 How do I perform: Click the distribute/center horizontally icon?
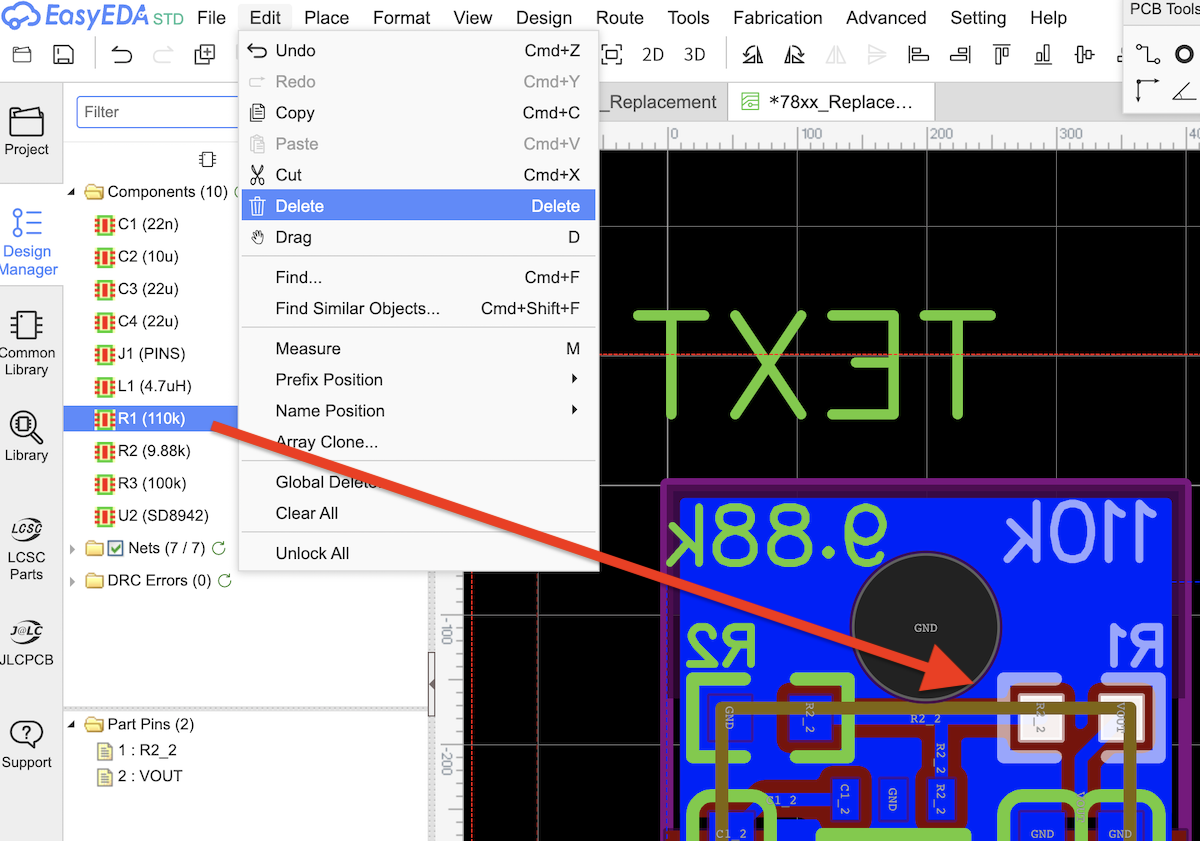pos(1085,54)
